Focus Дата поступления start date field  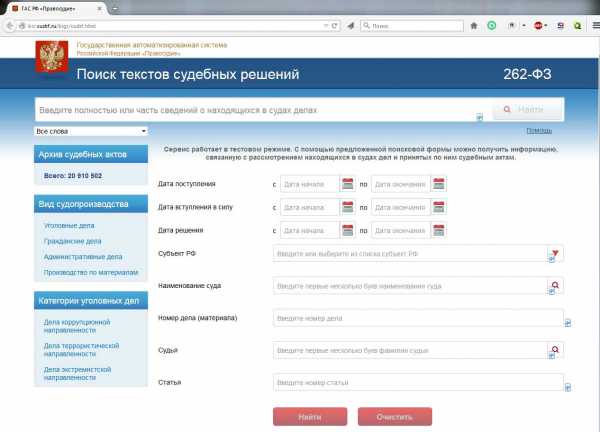click(310, 184)
